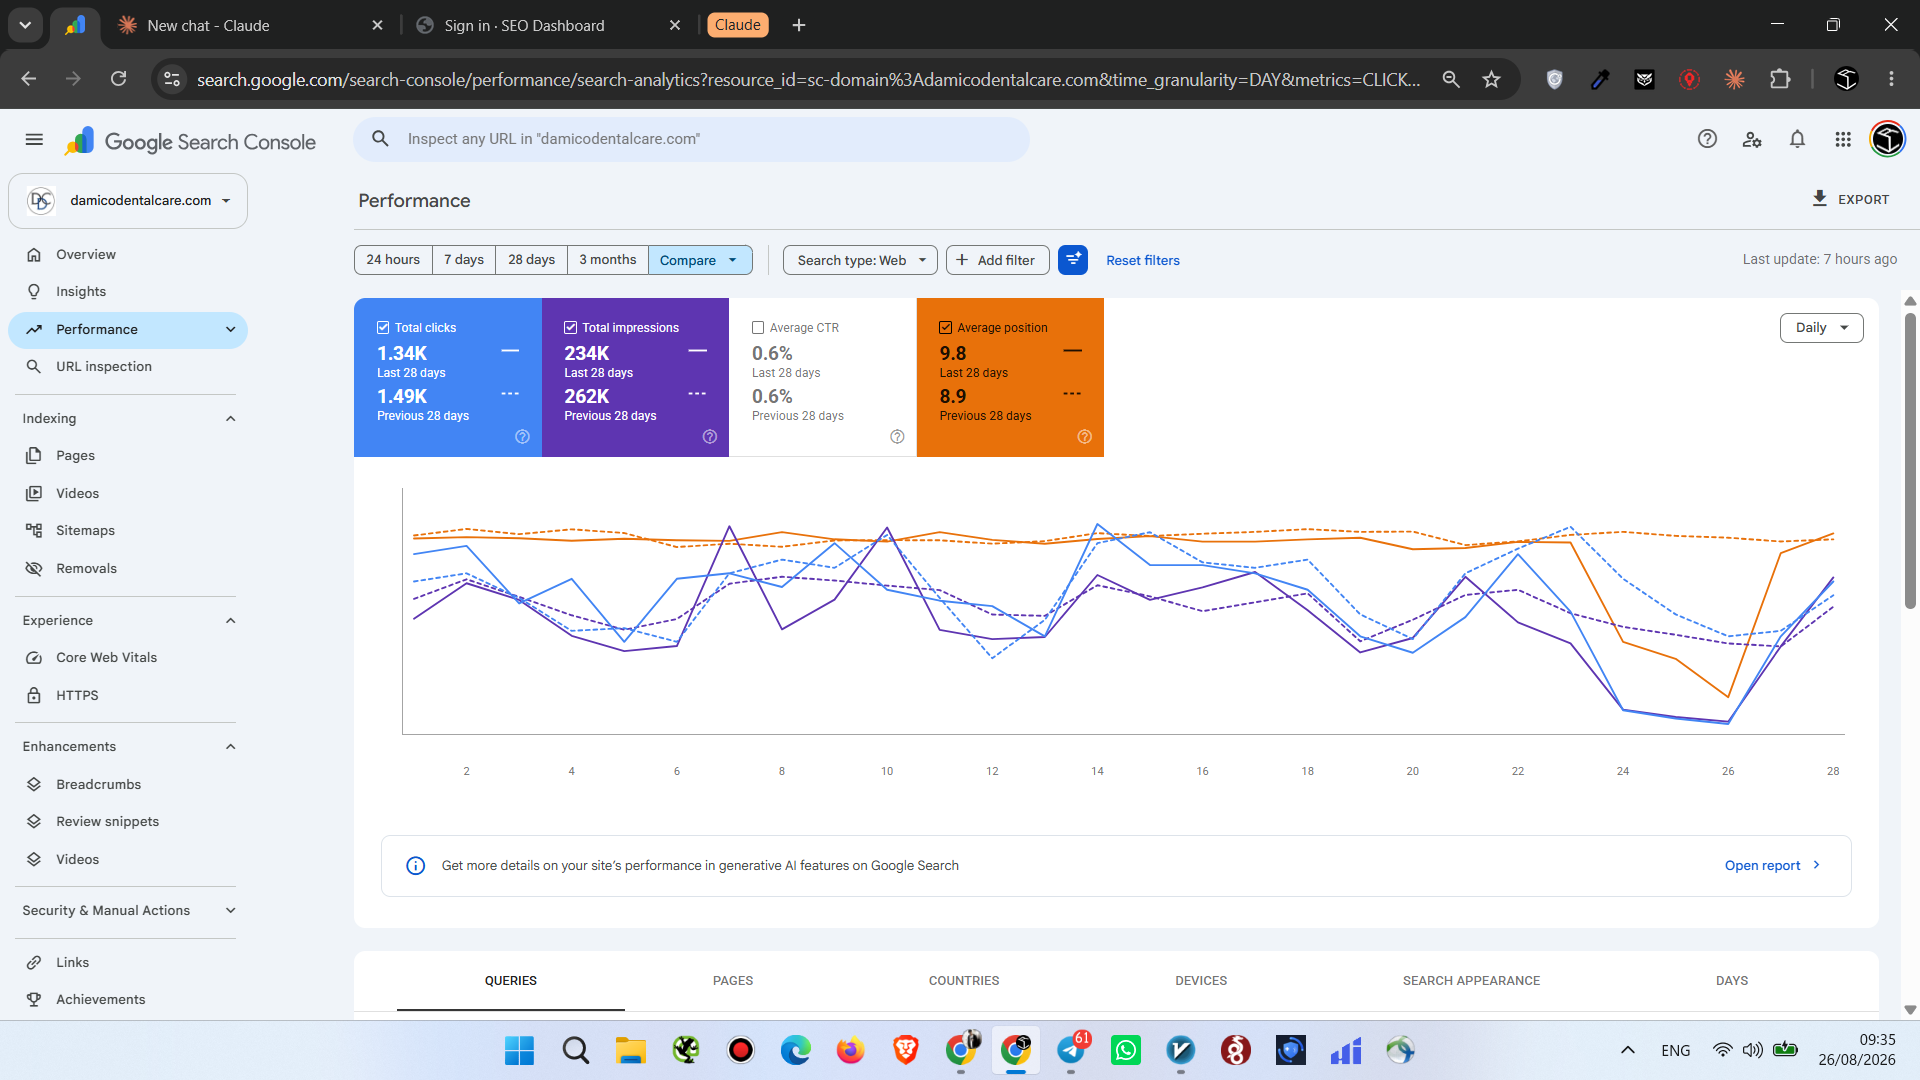The height and width of the screenshot is (1080, 1920).
Task: Click the zoom magnifier in address bar
Action: pyautogui.click(x=1451, y=79)
